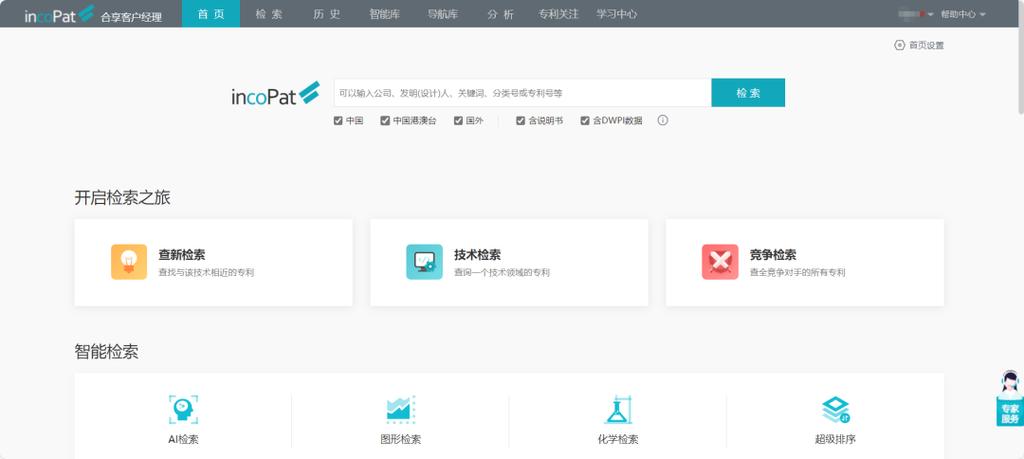This screenshot has width=1024, height=459.
Task: Click the 化学检索 label
Action: [x=618, y=439]
